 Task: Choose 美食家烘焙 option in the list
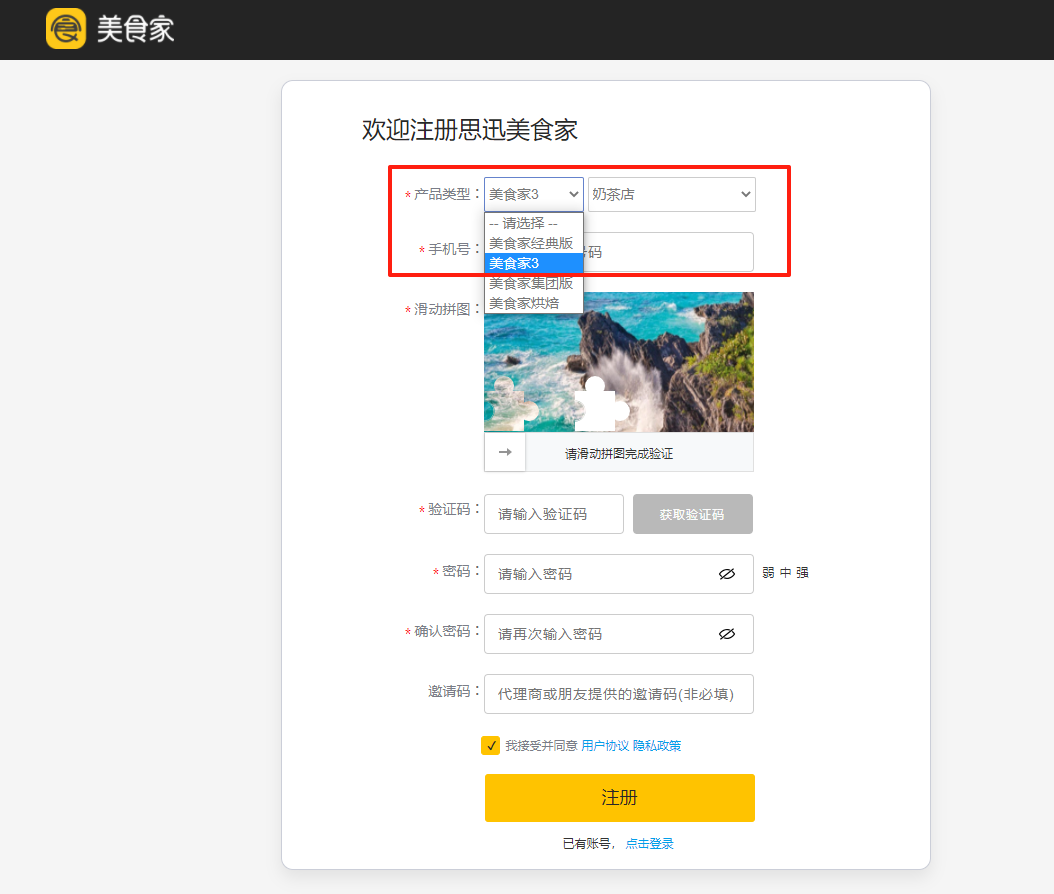pos(525,303)
